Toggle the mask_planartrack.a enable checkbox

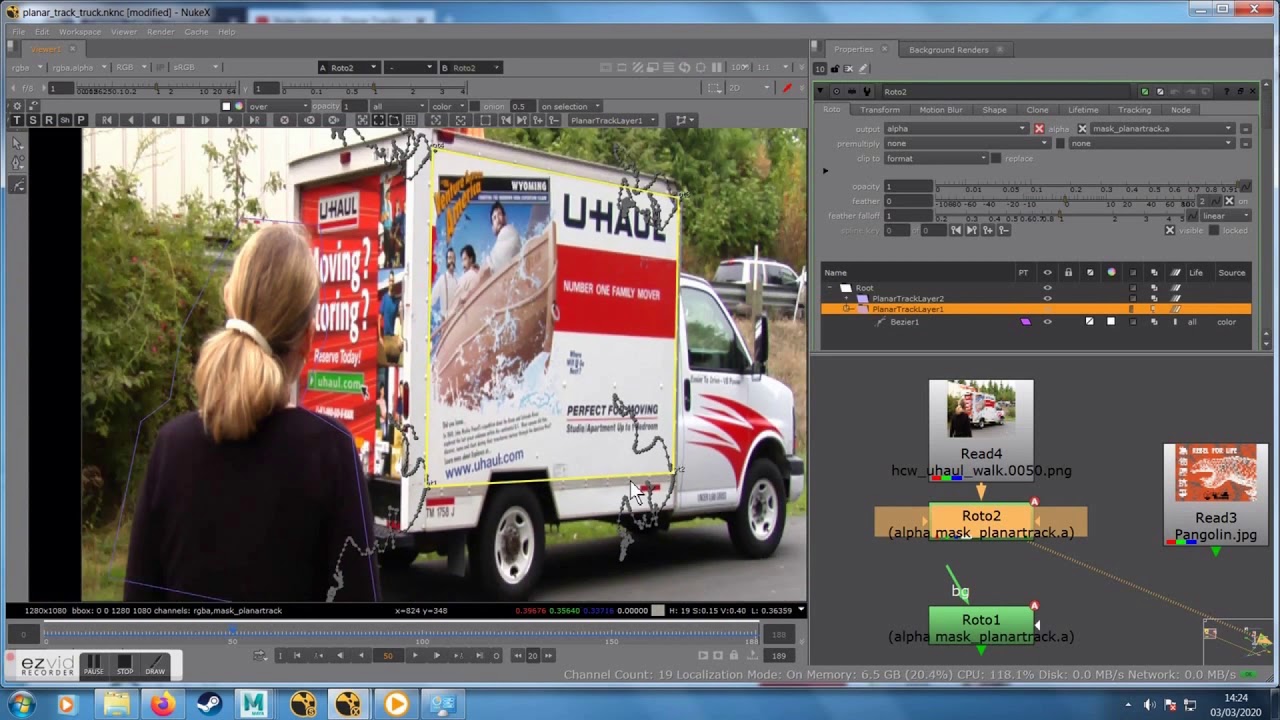(x=1082, y=129)
